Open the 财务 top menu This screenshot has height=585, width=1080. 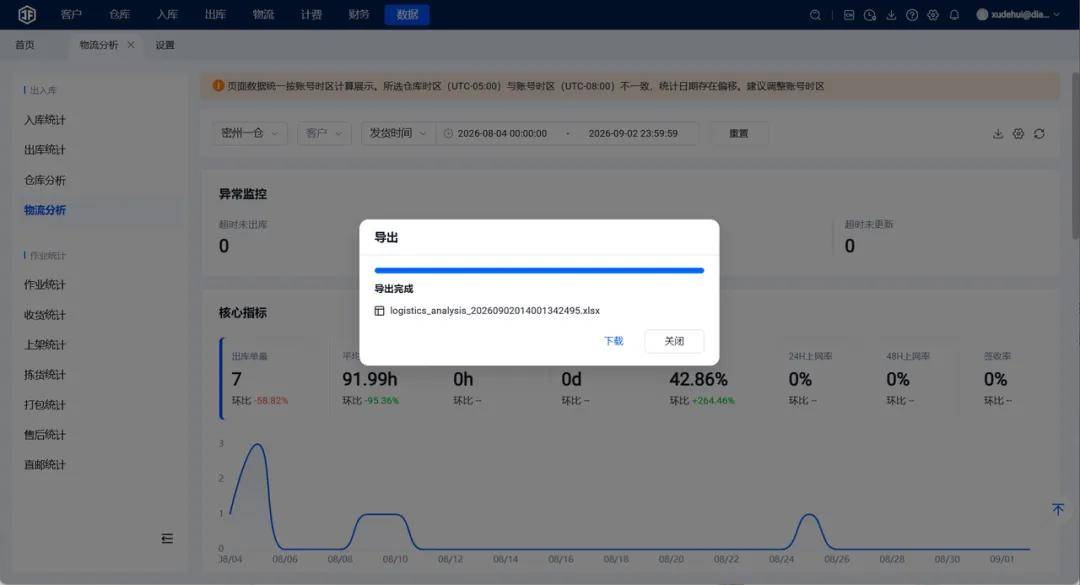pyautogui.click(x=359, y=14)
